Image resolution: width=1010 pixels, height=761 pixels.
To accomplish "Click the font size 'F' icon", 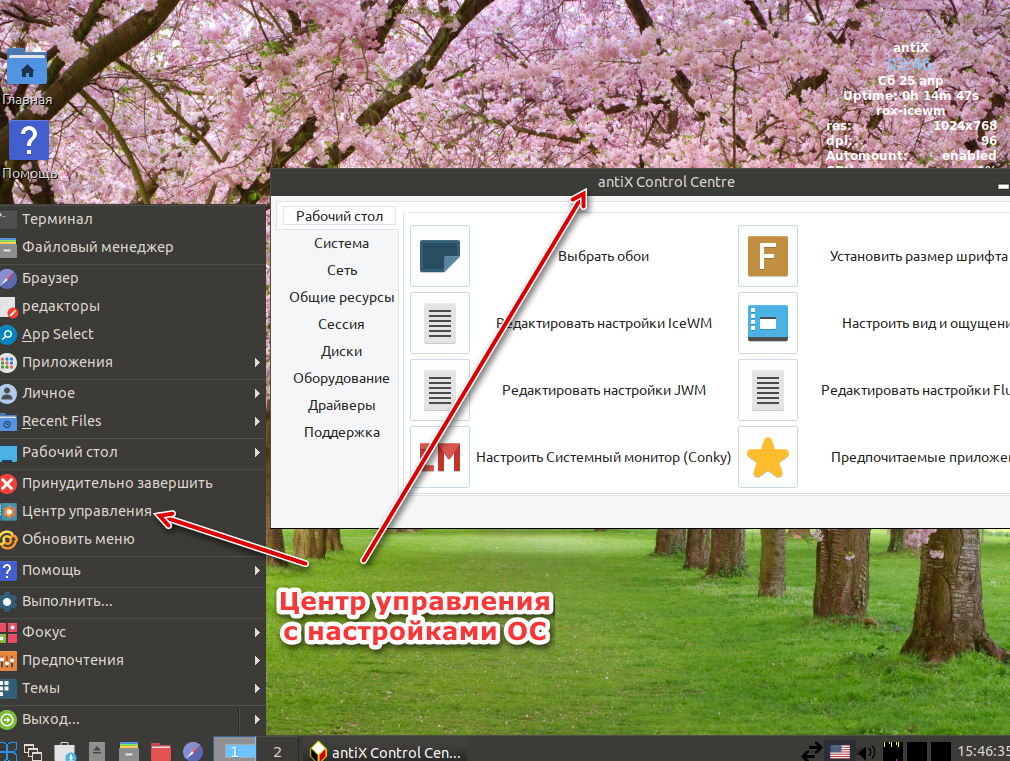I will click(x=768, y=256).
